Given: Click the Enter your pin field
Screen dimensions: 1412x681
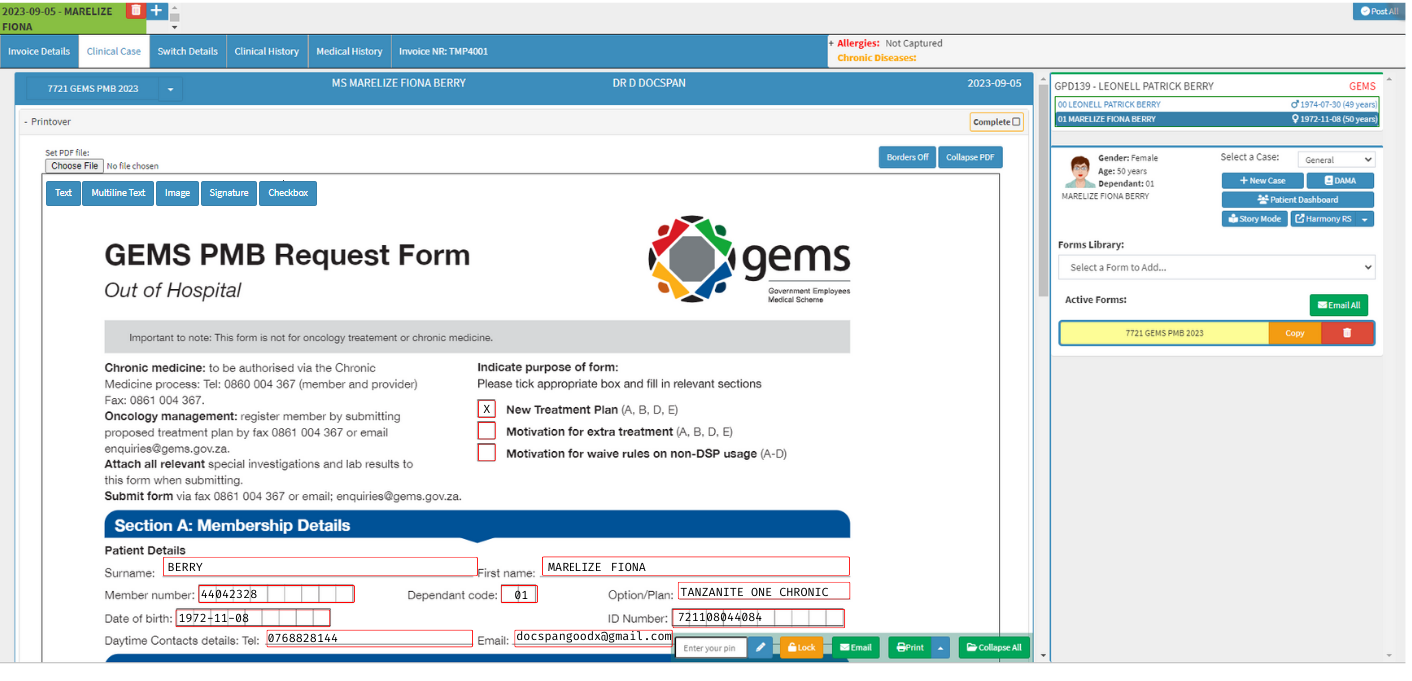Looking at the screenshot, I should point(711,648).
